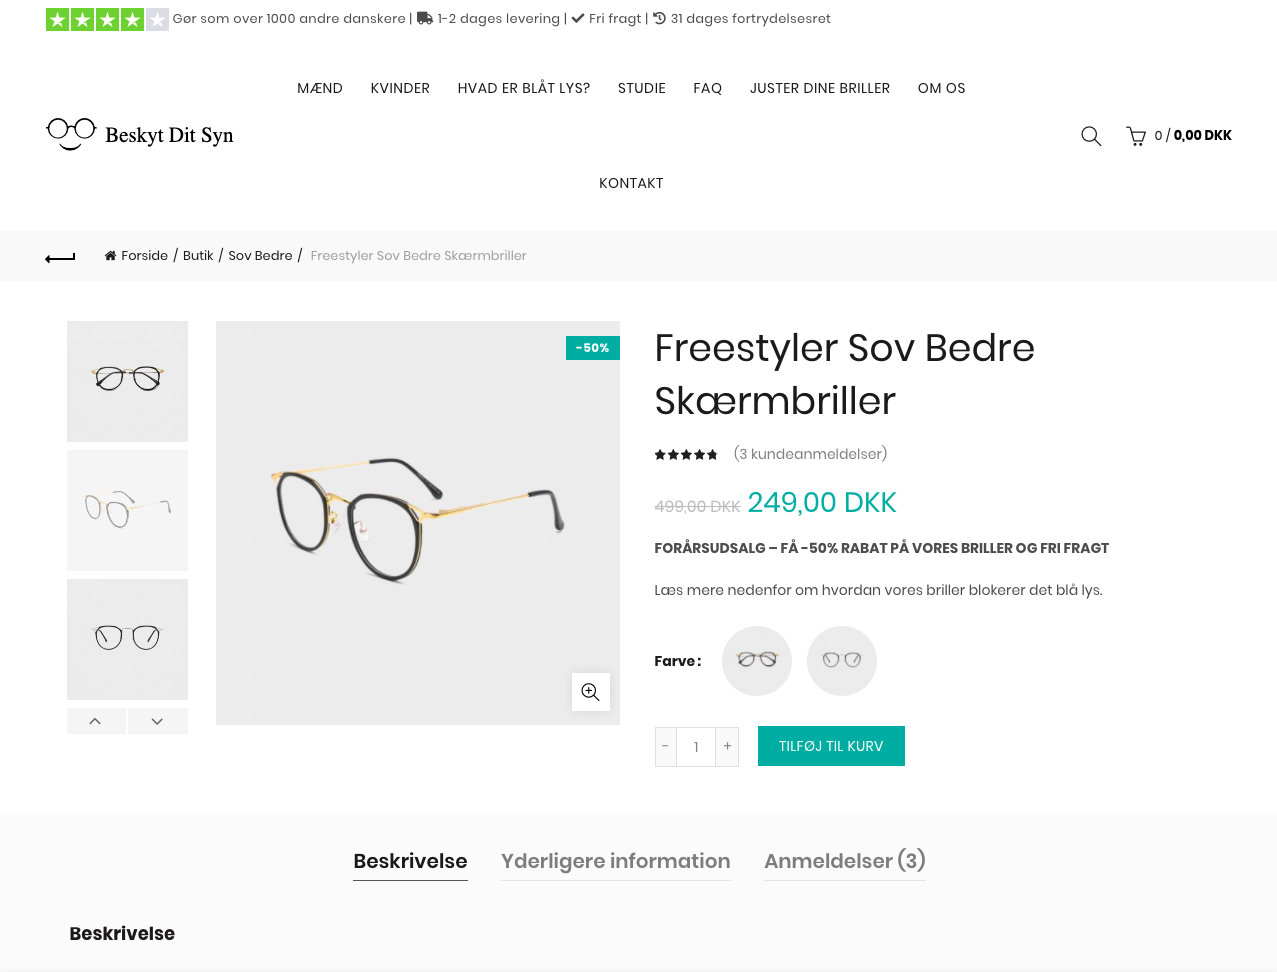Click the green Trustpilot star rating
The height and width of the screenshot is (972, 1277).
(x=107, y=19)
